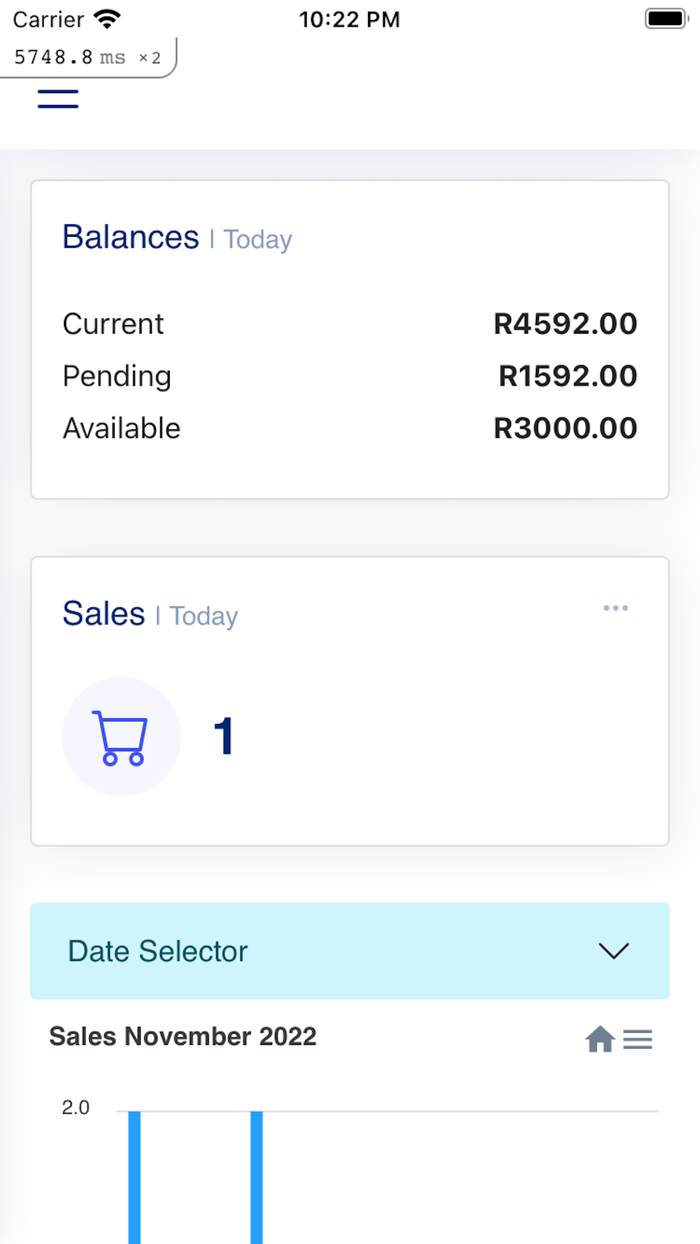
Task: Click the Today filter beside Sales
Action: click(203, 616)
